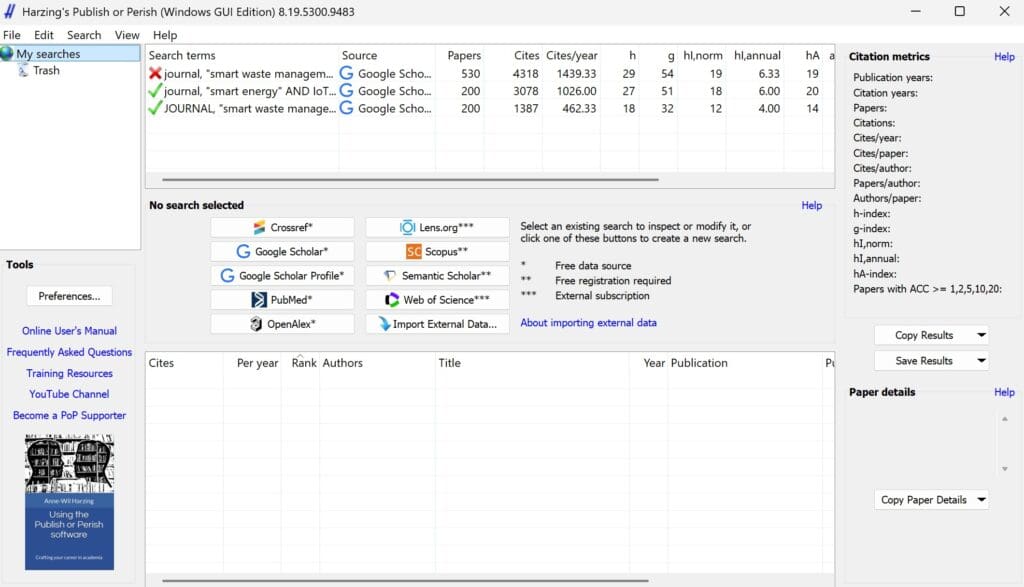Start a new Crossref search

pos(282,227)
